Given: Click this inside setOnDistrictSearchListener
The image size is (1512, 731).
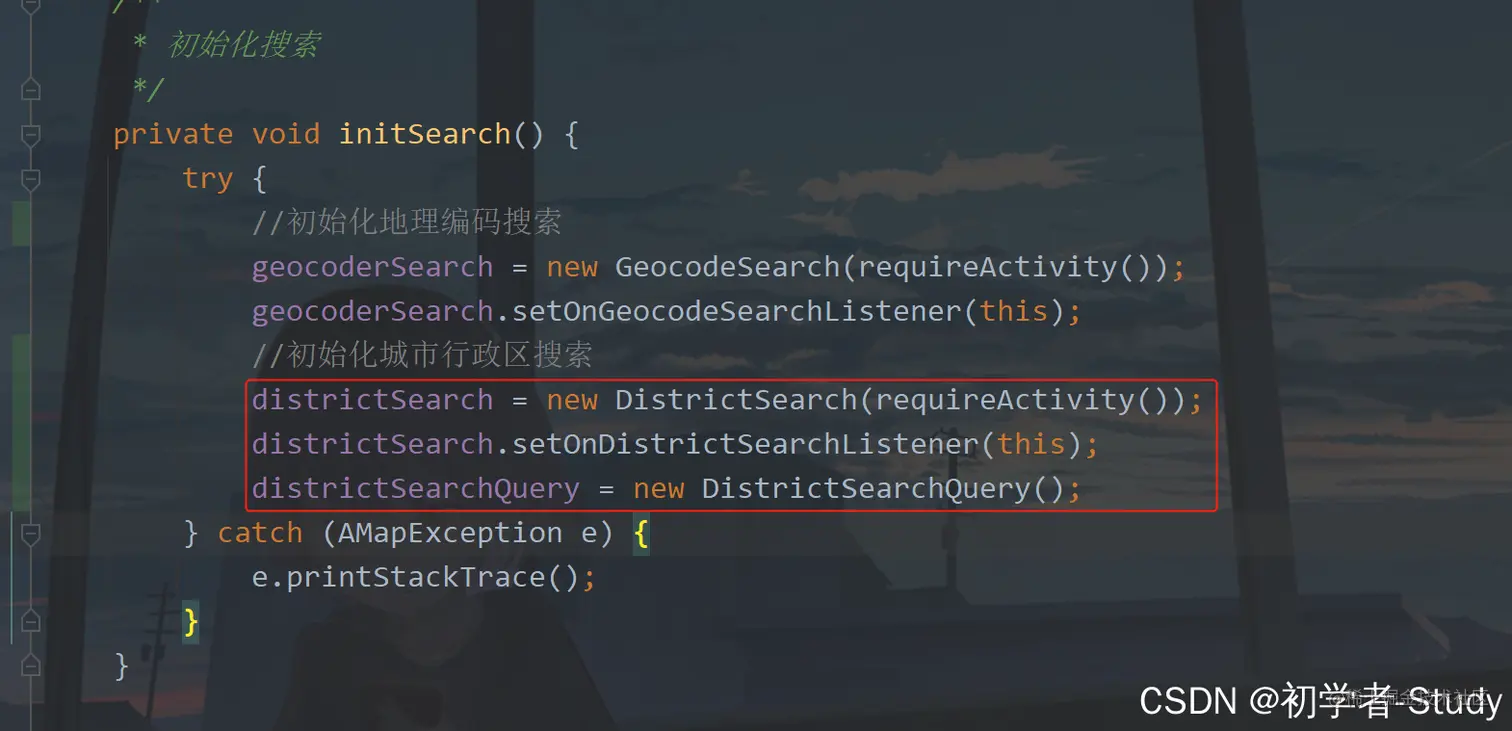Looking at the screenshot, I should click(1032, 444).
